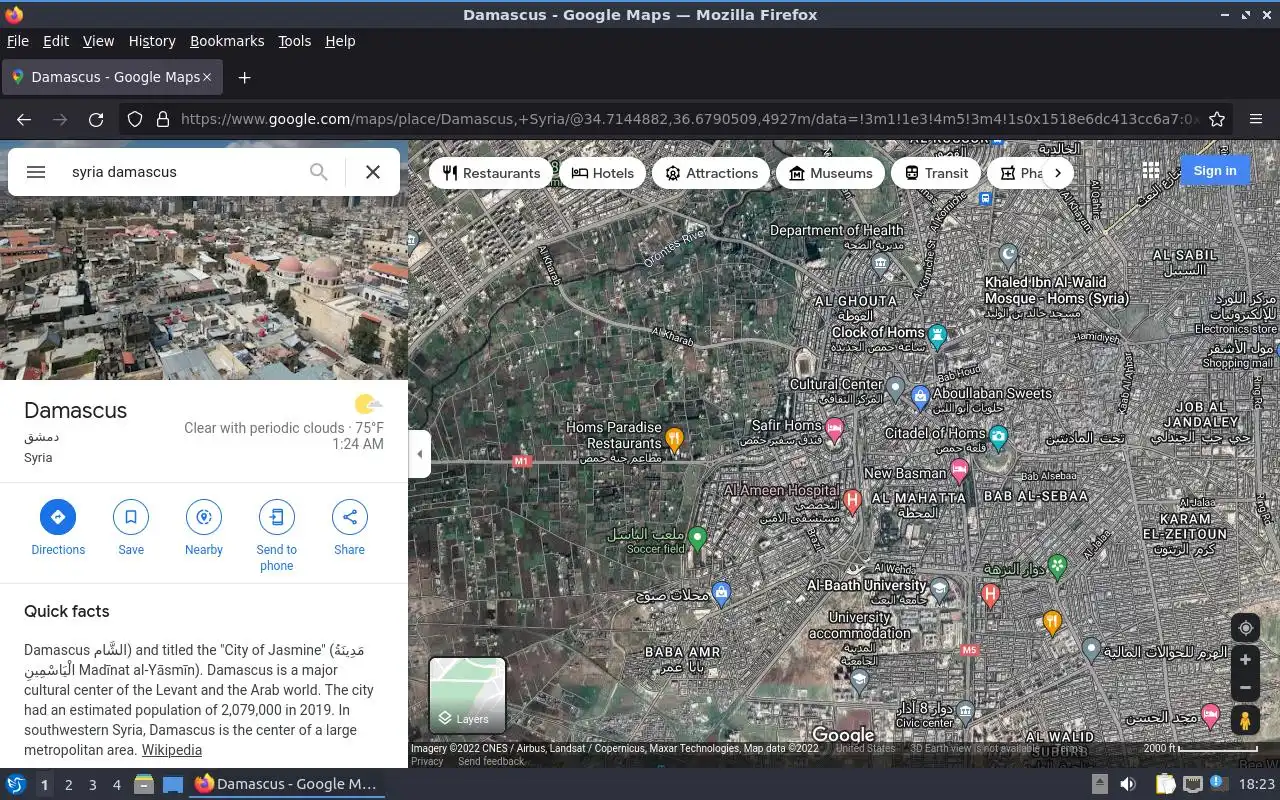Screen dimensions: 1280x800
Task: Open the Google Maps hamburger menu
Action: tap(36, 172)
